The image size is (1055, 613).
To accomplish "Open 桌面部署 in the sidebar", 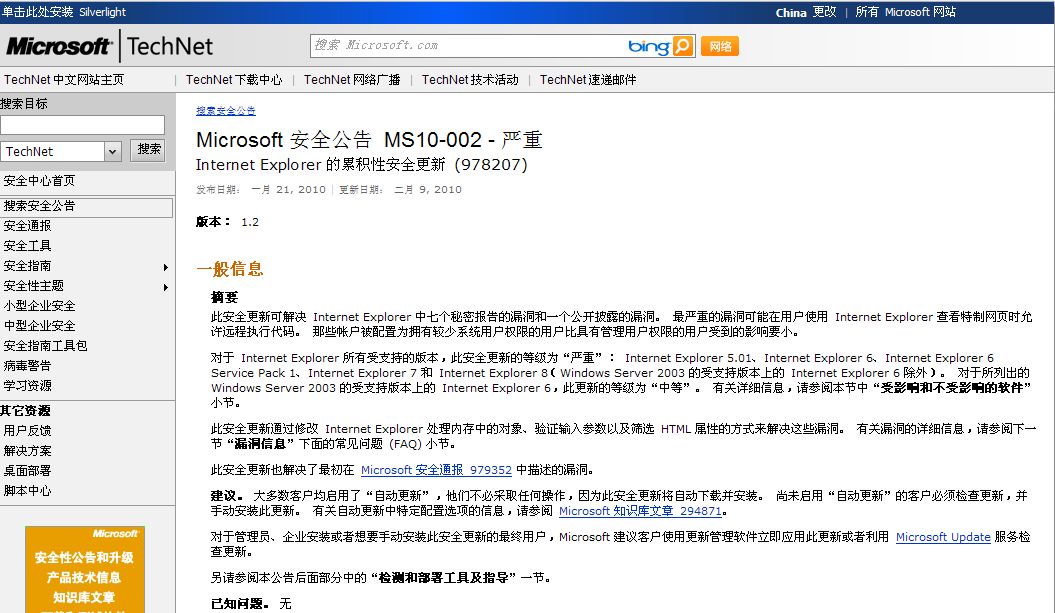I will [27, 471].
